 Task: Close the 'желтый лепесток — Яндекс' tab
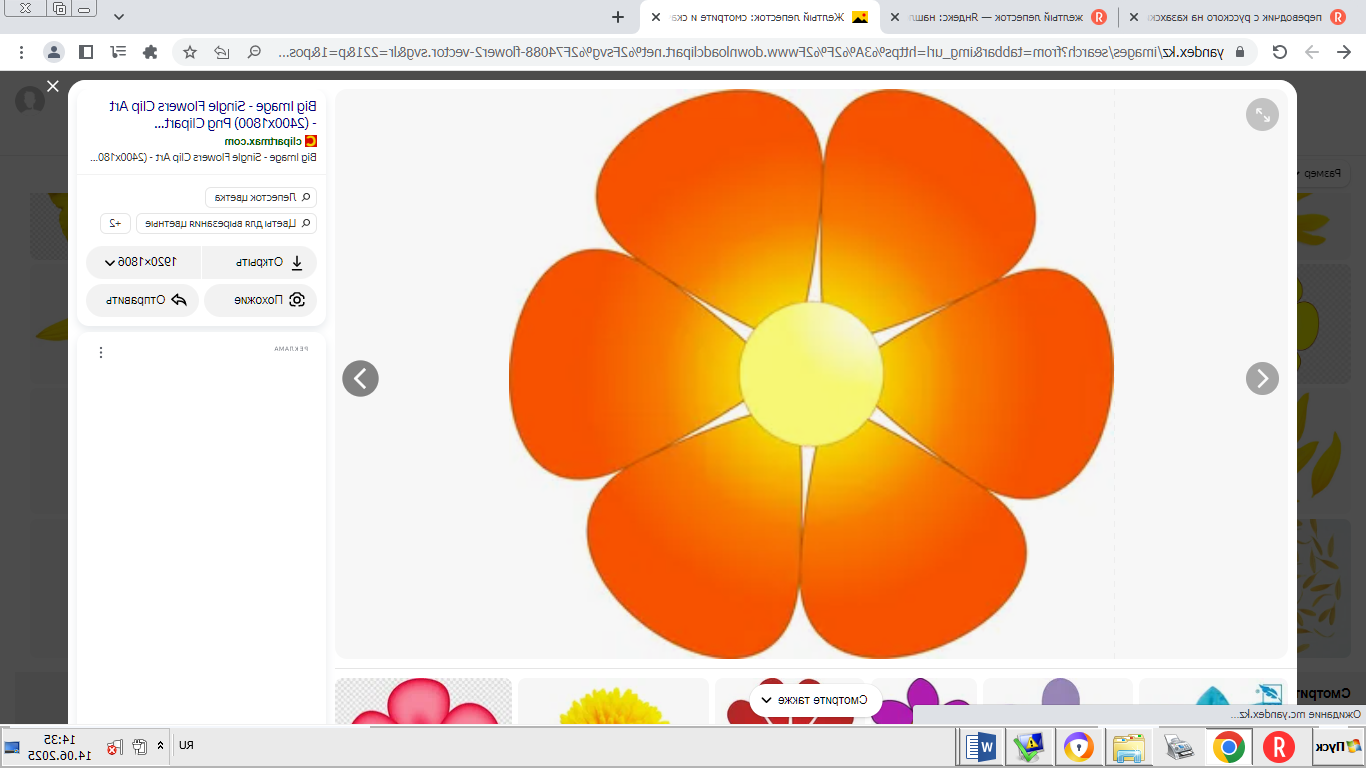point(895,17)
